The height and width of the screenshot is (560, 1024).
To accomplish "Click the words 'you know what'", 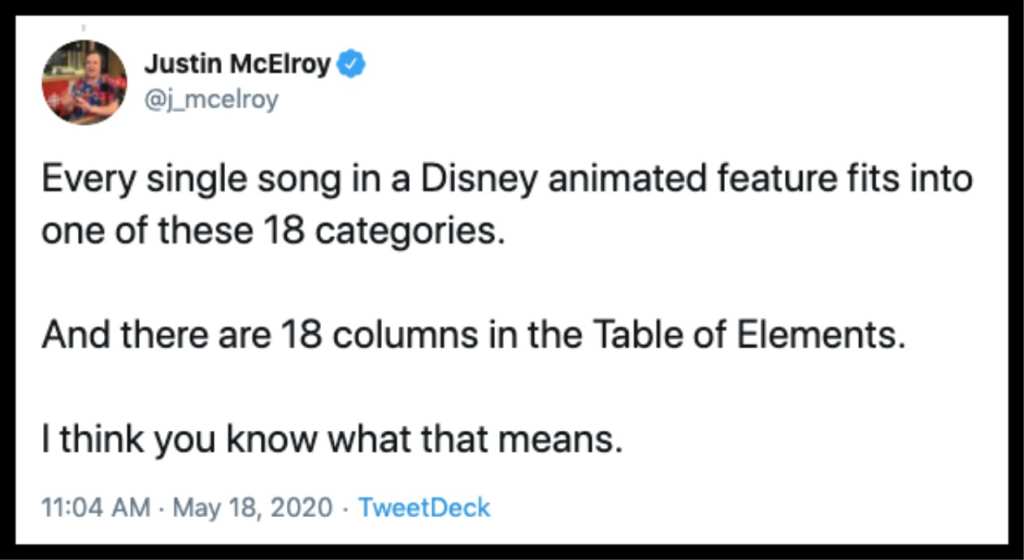I will [285, 440].
